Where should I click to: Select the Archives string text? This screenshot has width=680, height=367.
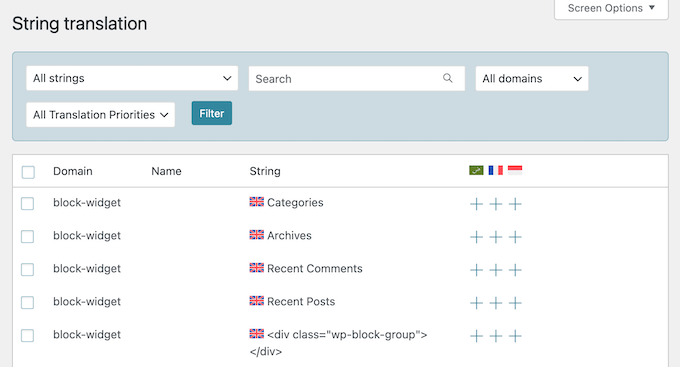tap(289, 236)
